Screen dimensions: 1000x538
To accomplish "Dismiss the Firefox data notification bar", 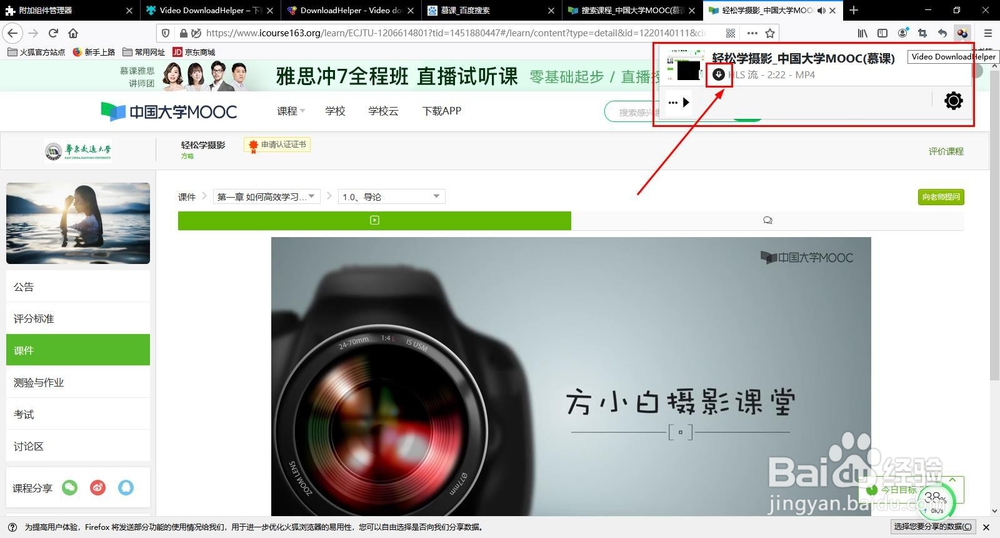I will [986, 527].
